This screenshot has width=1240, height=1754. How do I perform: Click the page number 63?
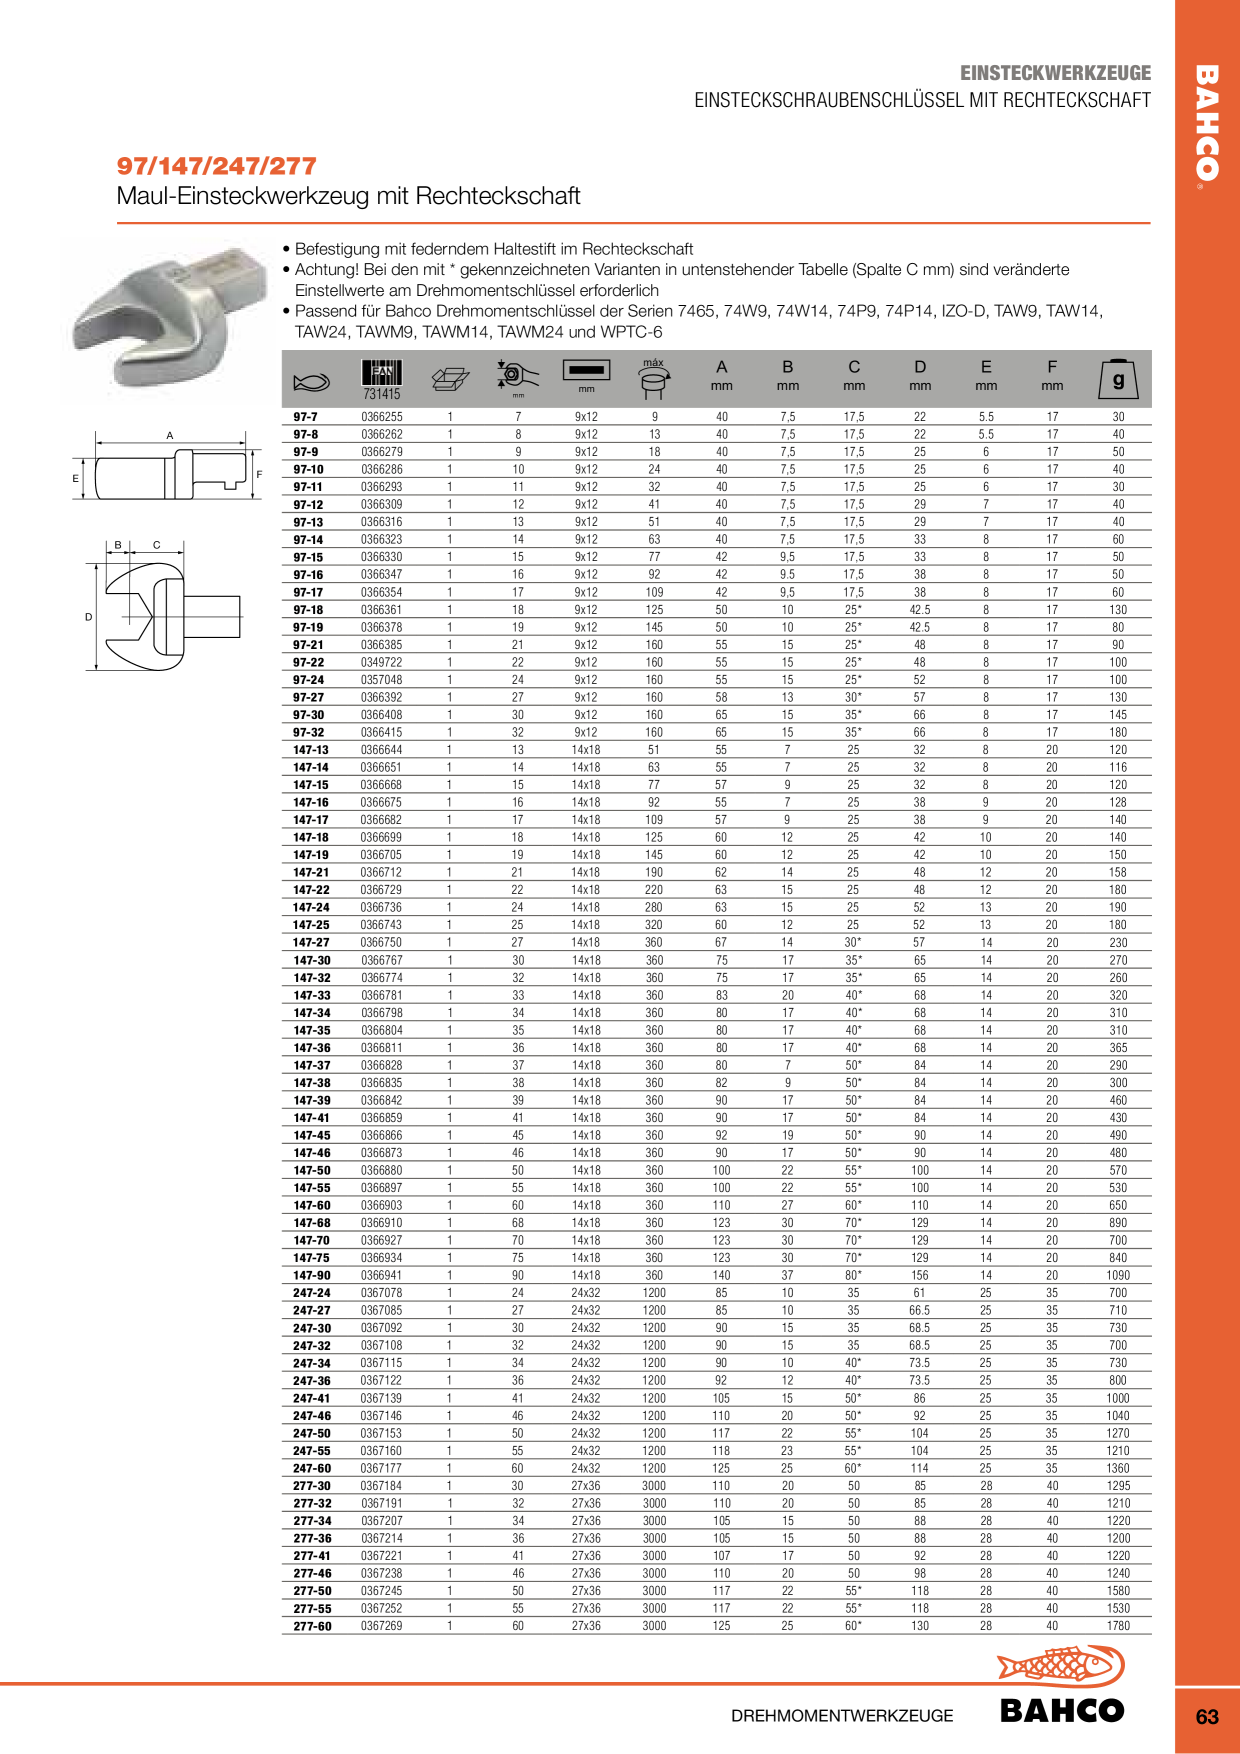1207,1717
